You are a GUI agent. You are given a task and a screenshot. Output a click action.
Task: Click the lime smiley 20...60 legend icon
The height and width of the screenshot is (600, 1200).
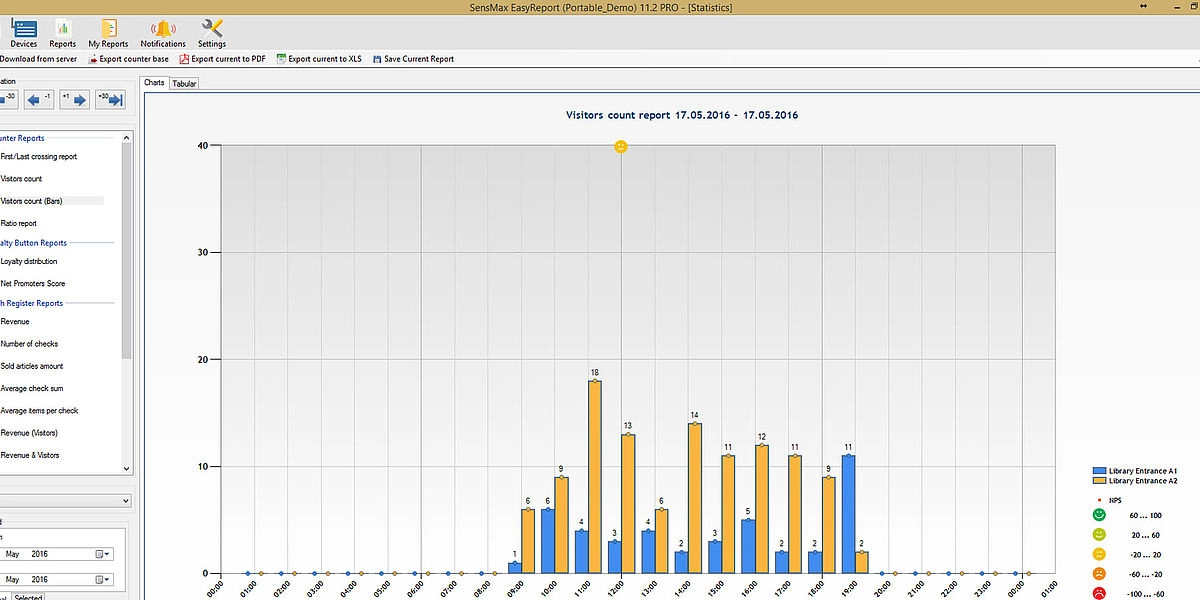point(1100,534)
